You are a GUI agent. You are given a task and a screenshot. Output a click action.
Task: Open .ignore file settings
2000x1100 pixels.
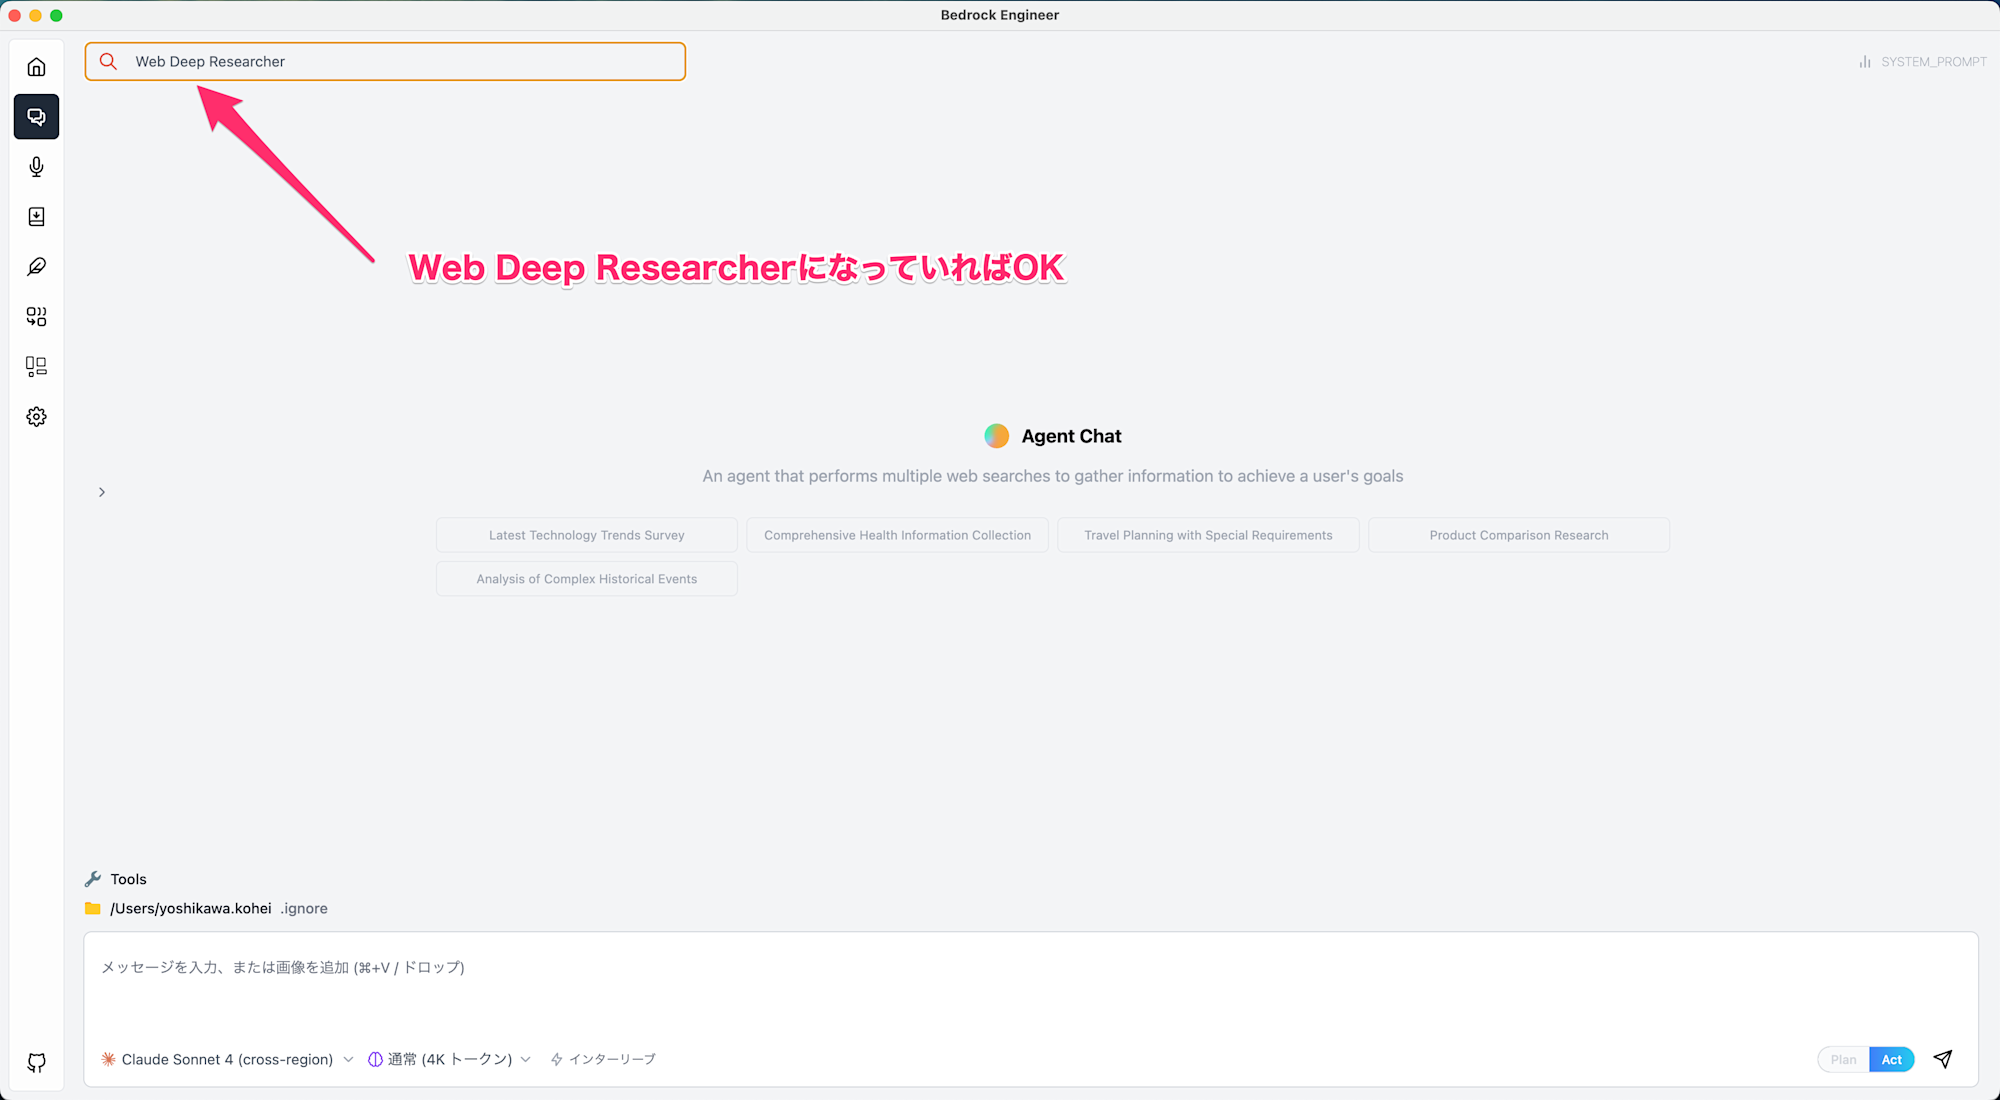(304, 908)
